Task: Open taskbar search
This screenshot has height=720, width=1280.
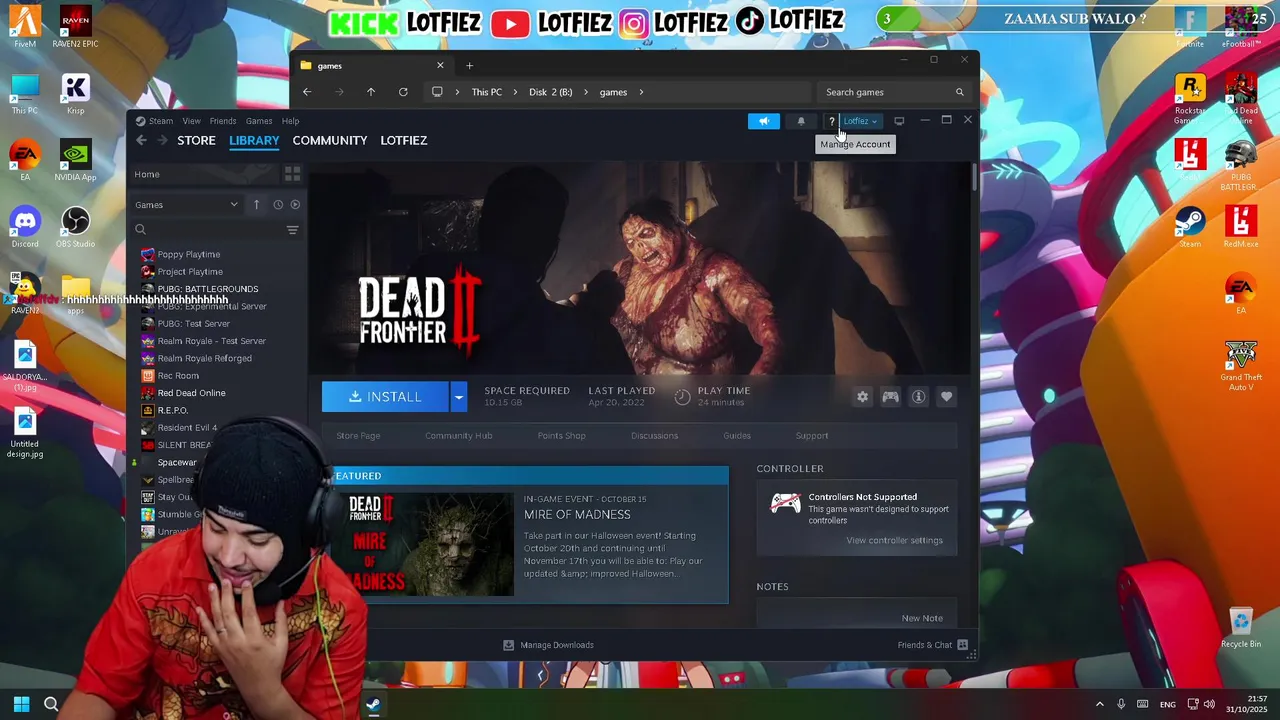Action: (x=51, y=704)
